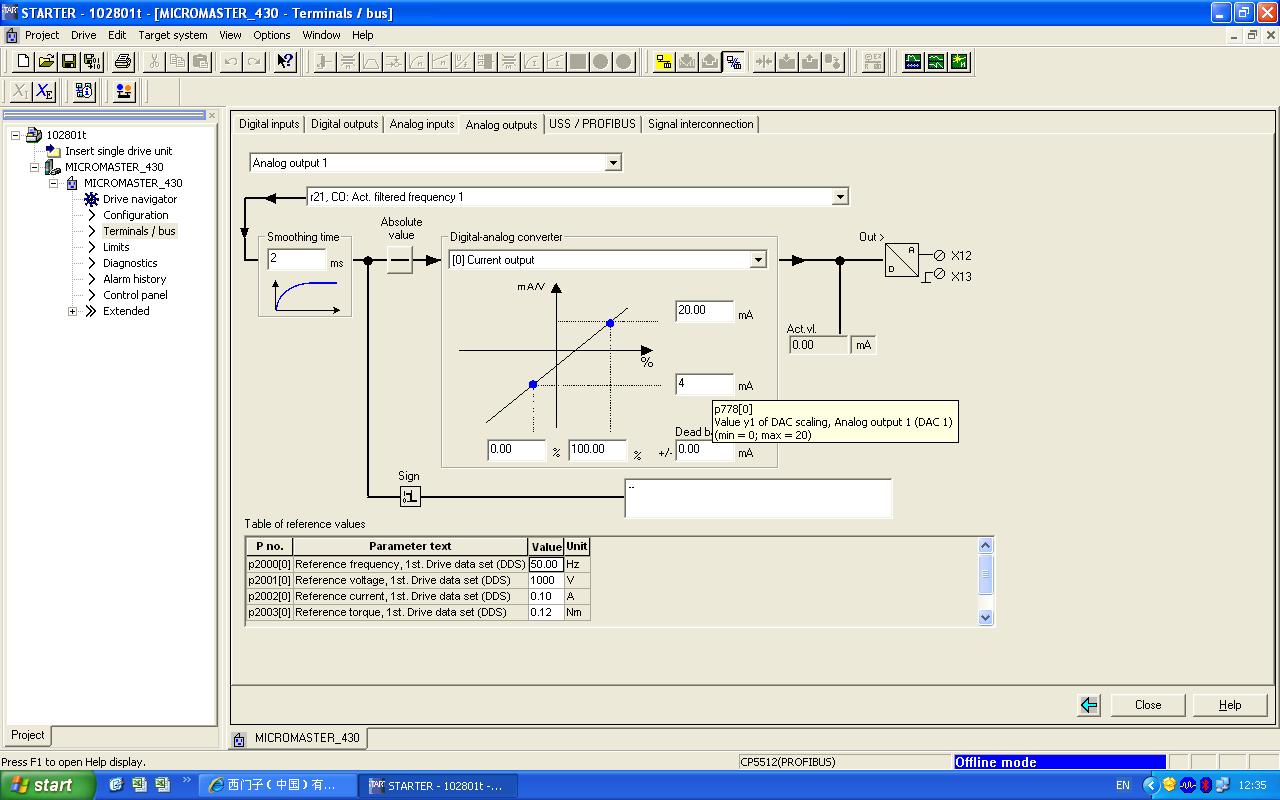
Task: Click the EN language indicator in system tray
Action: point(1123,786)
